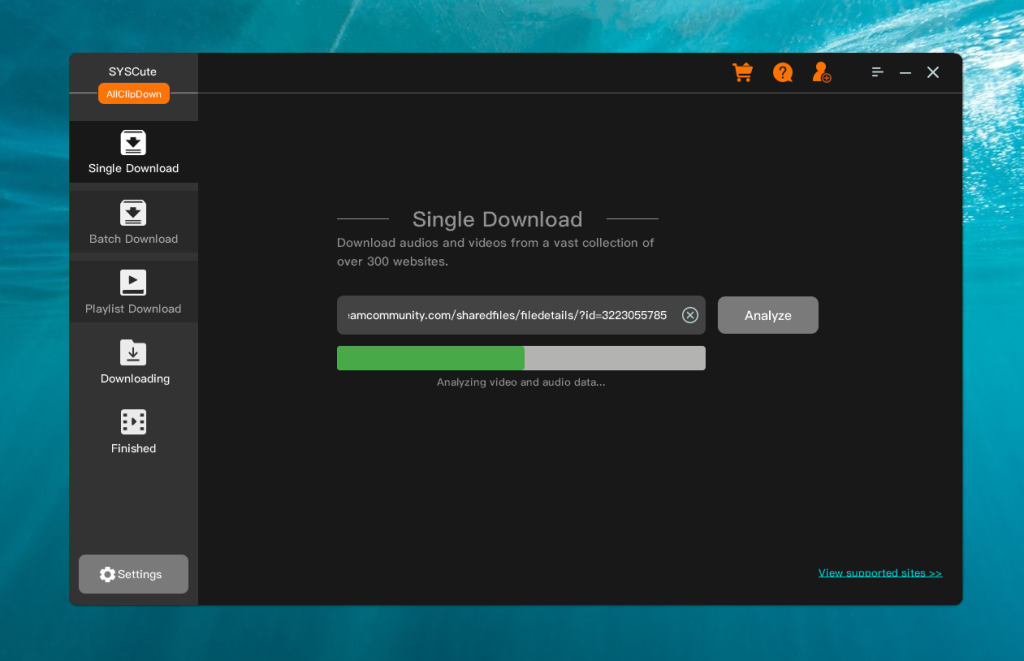Switch to Playlist Download mode
The height and width of the screenshot is (661, 1024).
pos(133,285)
